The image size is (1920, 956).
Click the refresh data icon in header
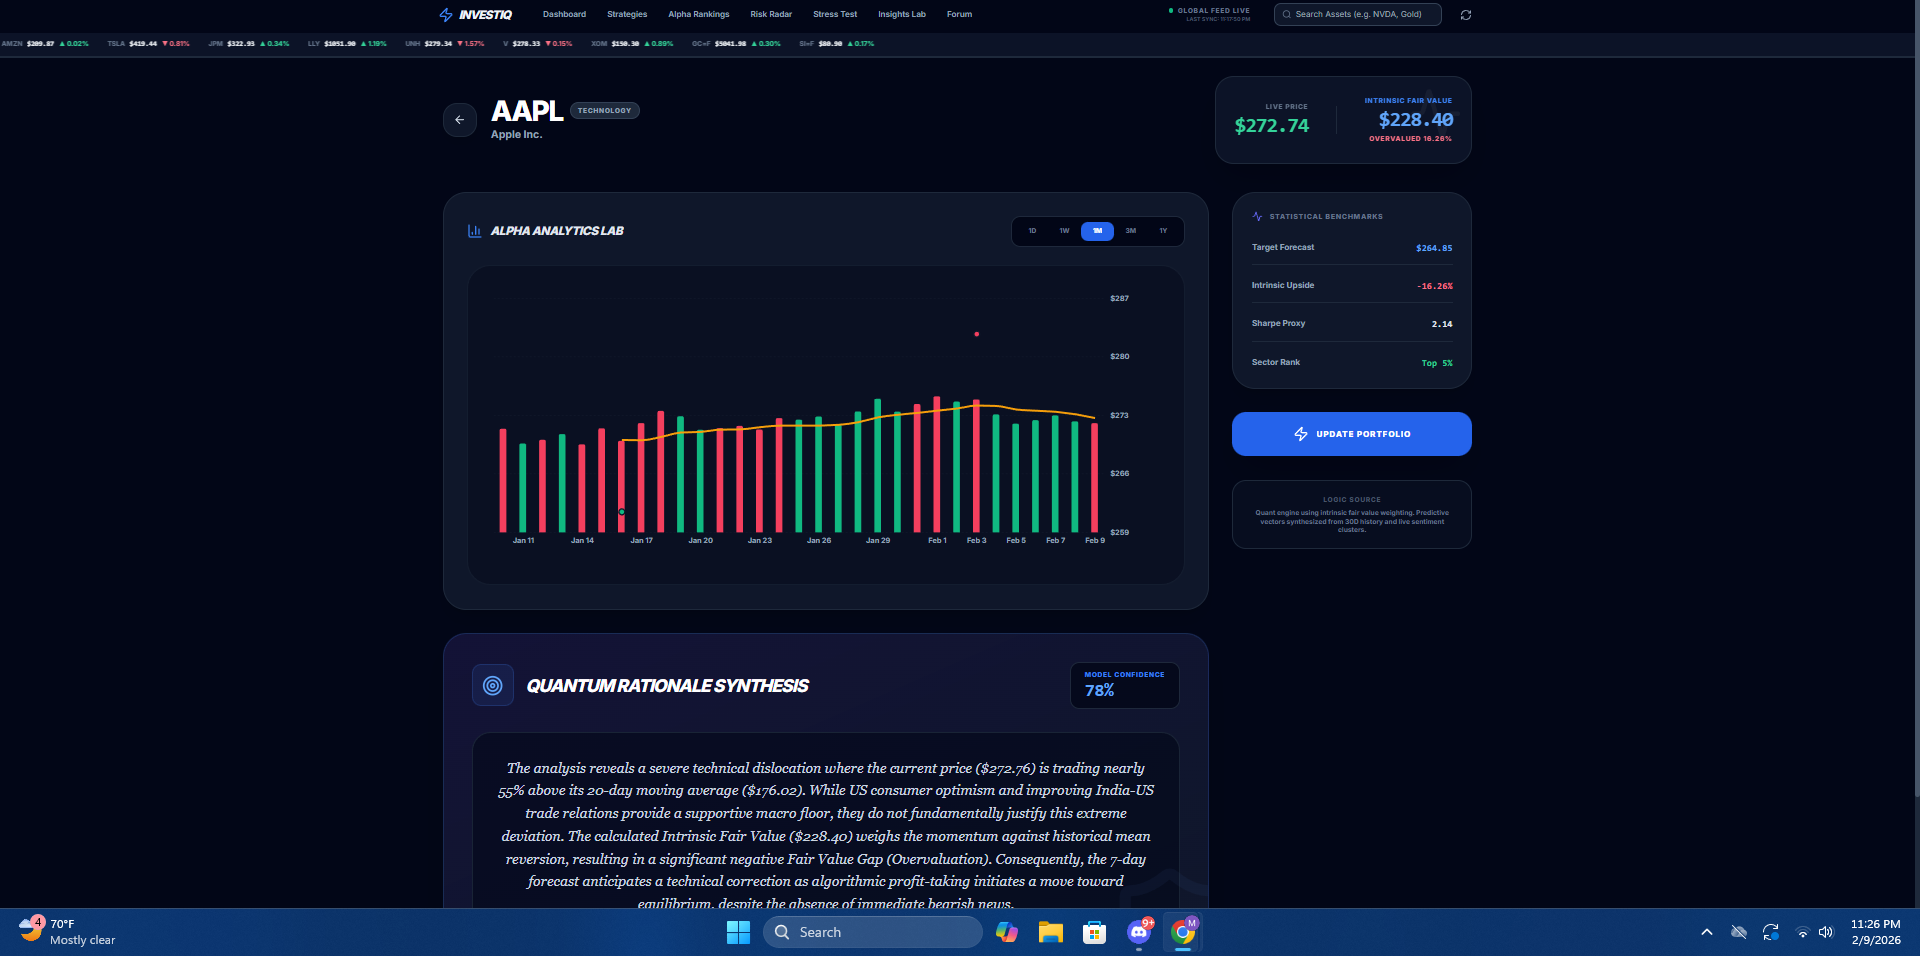(1466, 15)
